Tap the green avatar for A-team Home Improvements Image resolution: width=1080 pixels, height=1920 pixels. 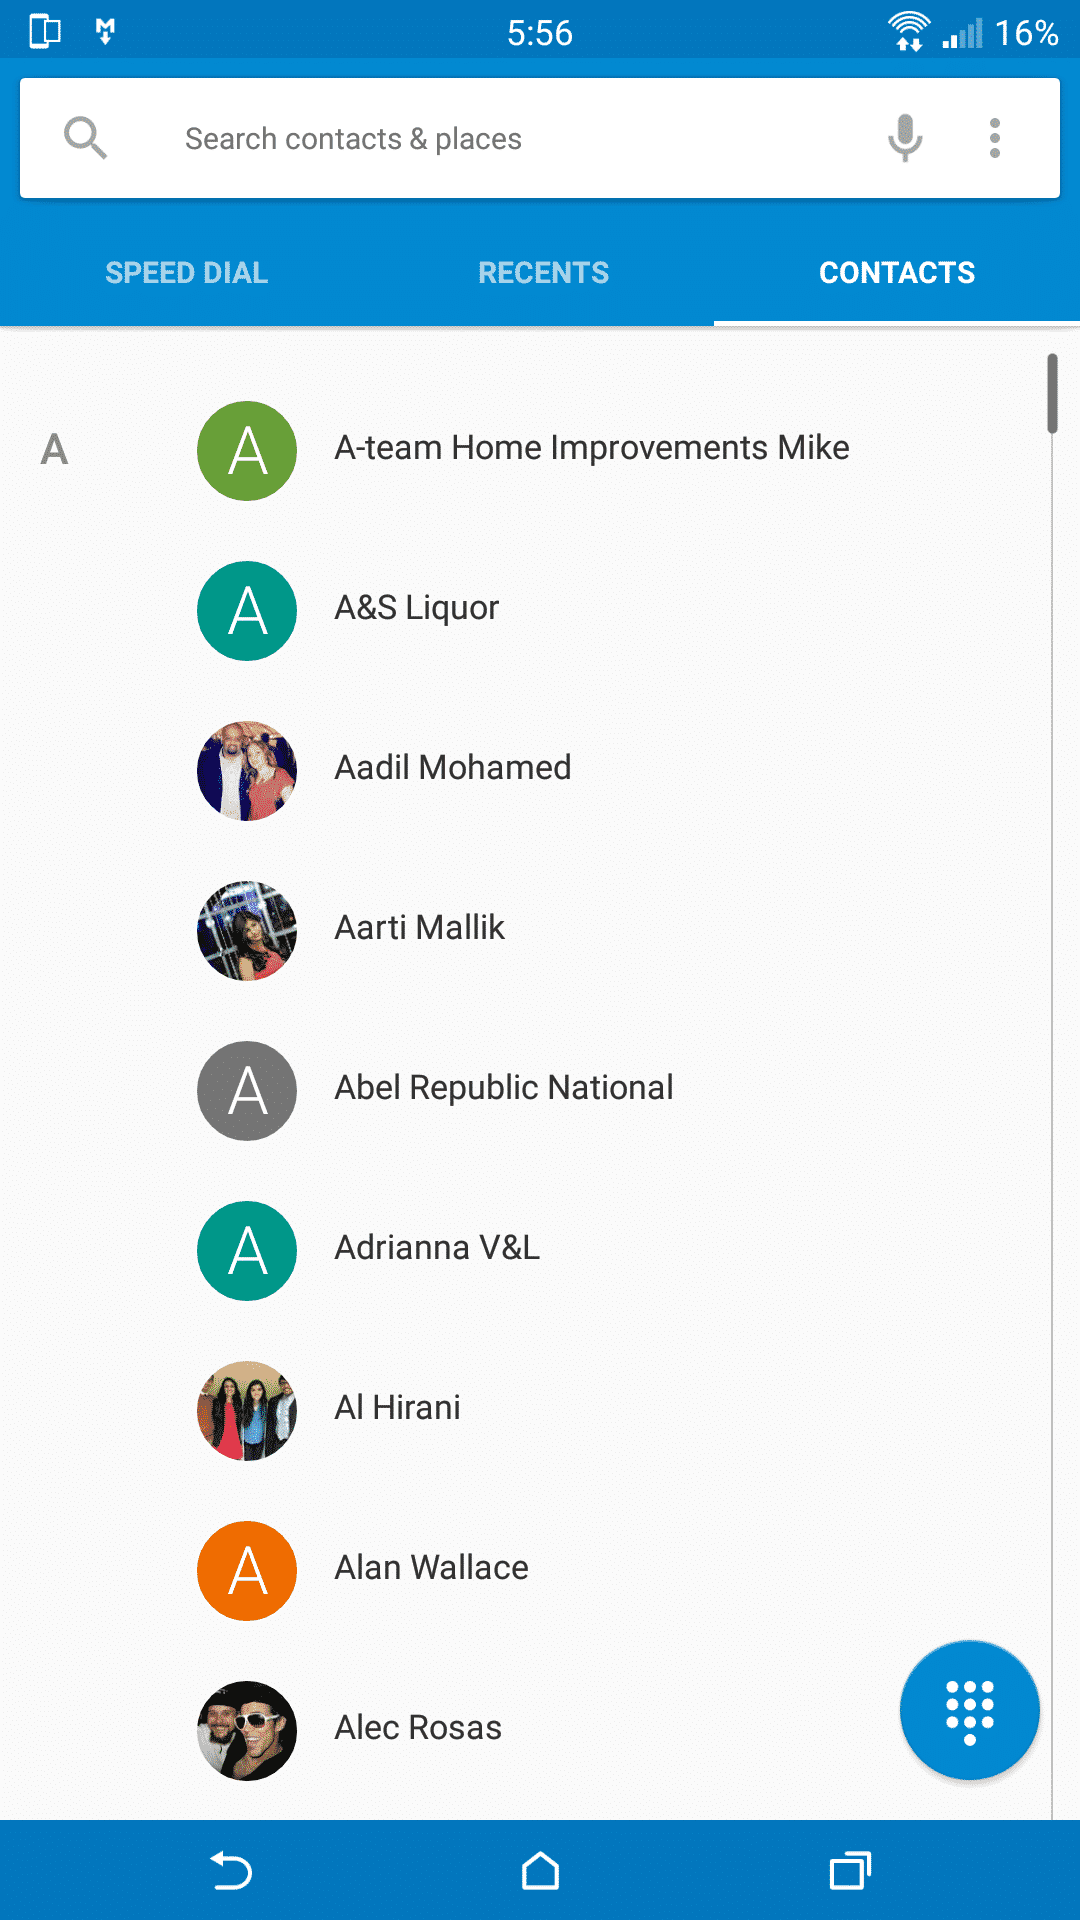pyautogui.click(x=247, y=451)
